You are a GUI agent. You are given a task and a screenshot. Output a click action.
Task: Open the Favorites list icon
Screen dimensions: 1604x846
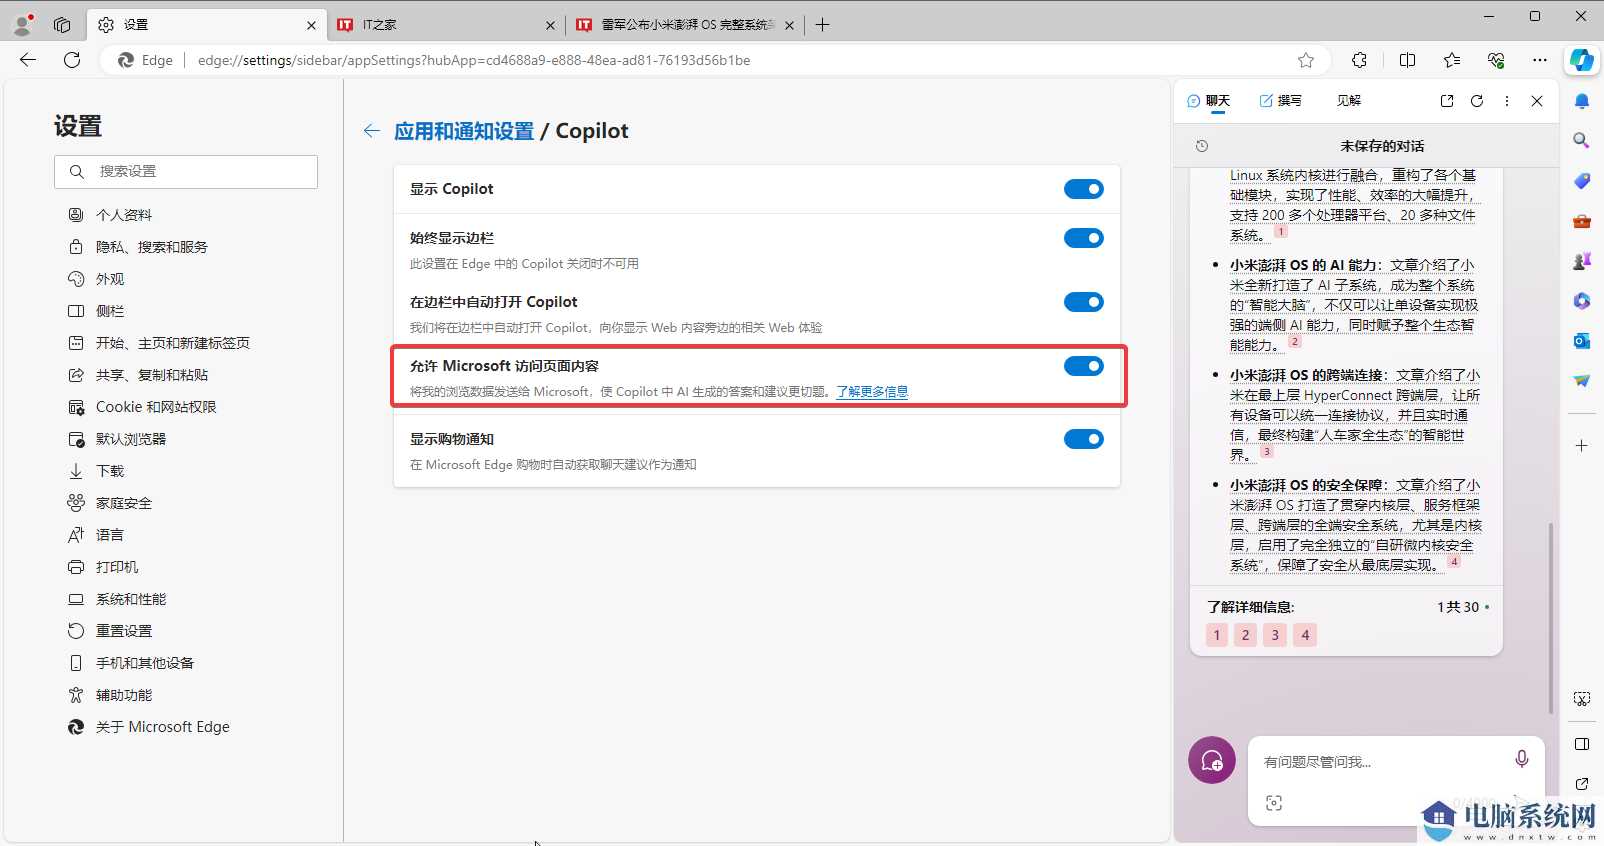point(1452,60)
